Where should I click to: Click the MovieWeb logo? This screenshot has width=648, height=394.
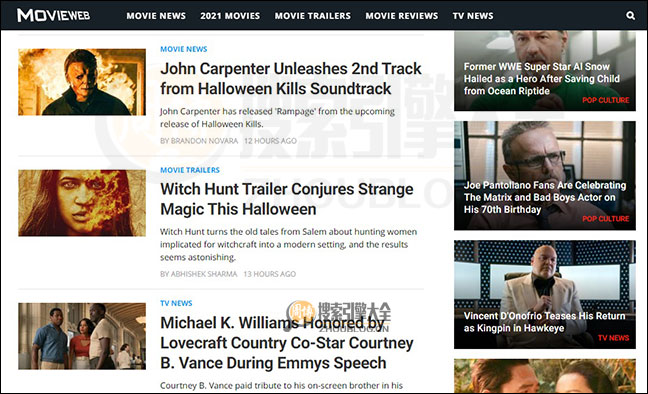click(53, 15)
